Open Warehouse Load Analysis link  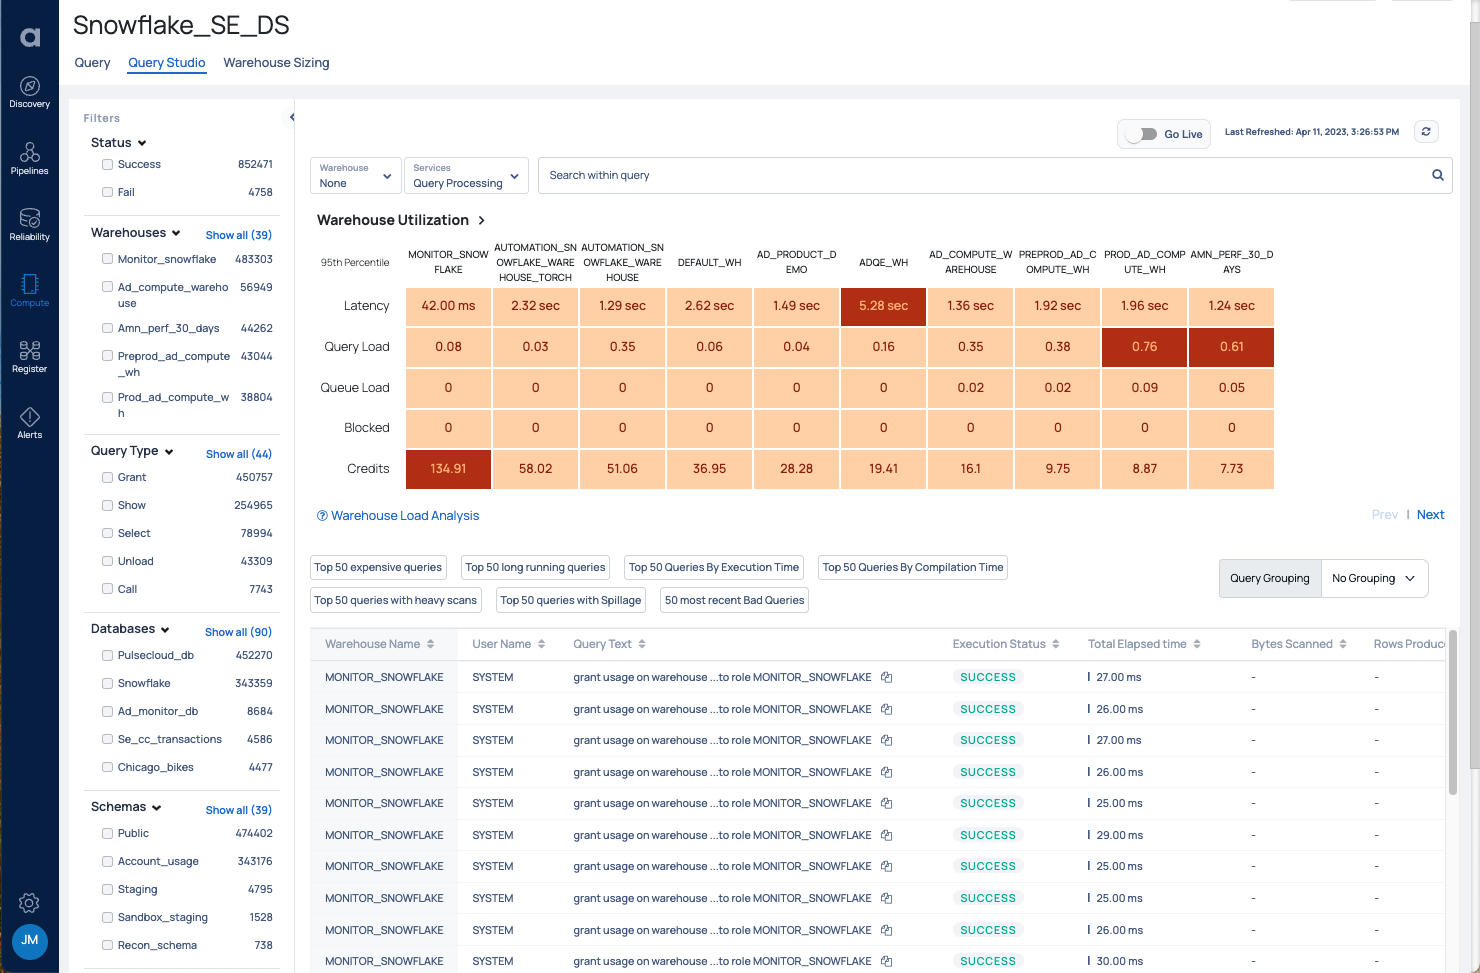(x=405, y=516)
